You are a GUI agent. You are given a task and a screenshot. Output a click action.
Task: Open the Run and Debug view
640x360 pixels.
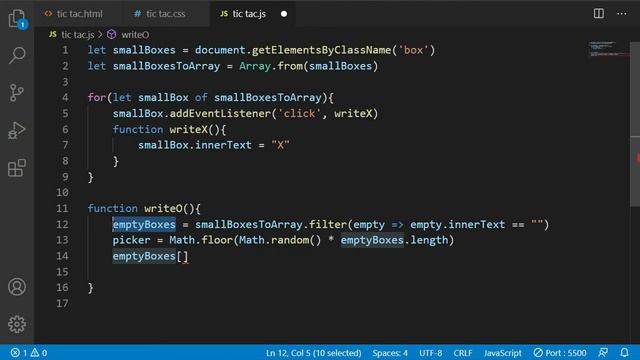[x=17, y=130]
